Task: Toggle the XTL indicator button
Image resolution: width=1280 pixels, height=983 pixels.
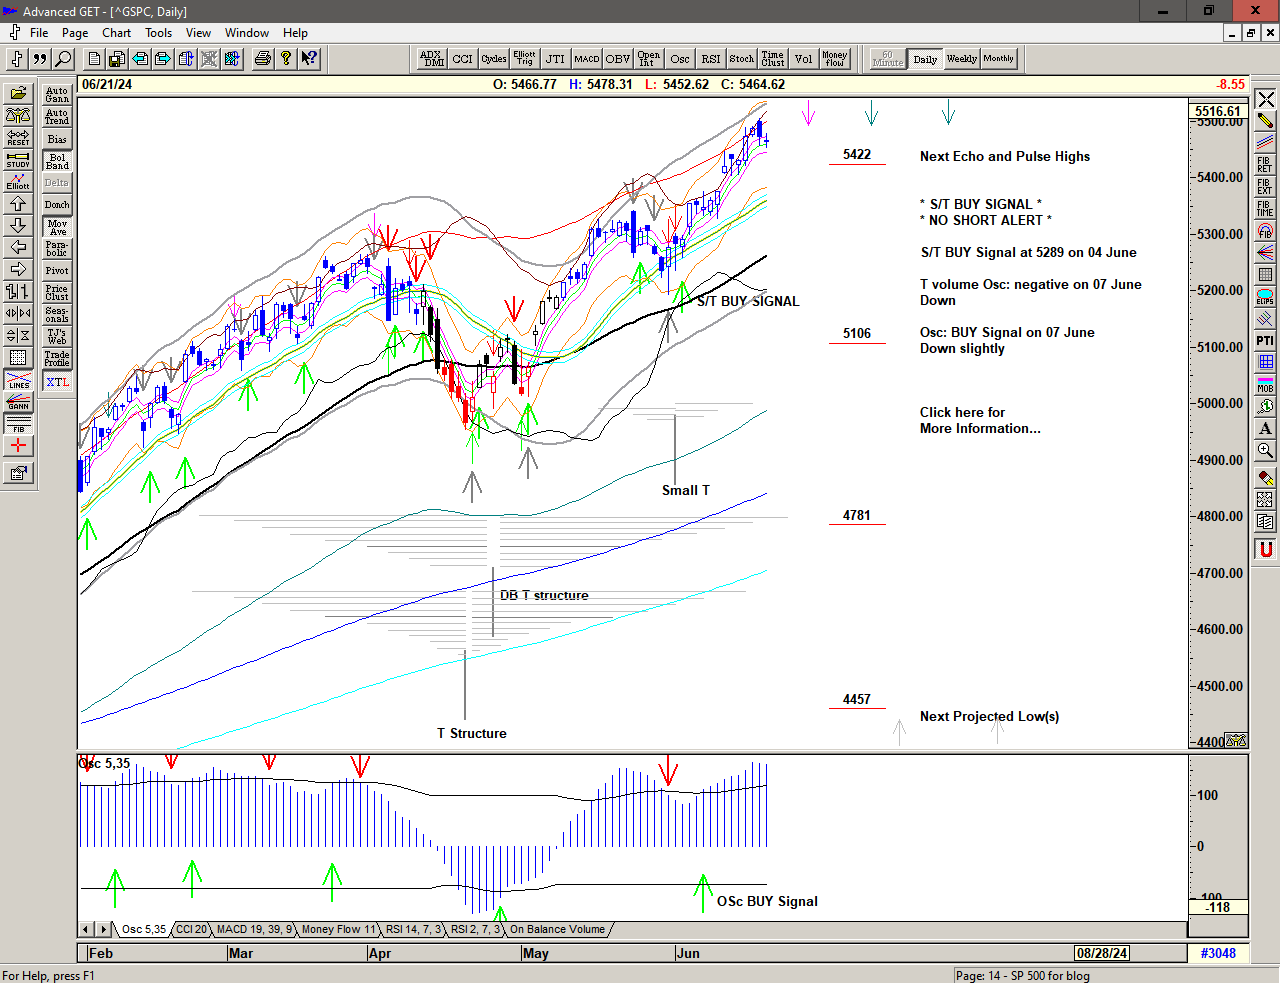Action: pos(57,382)
